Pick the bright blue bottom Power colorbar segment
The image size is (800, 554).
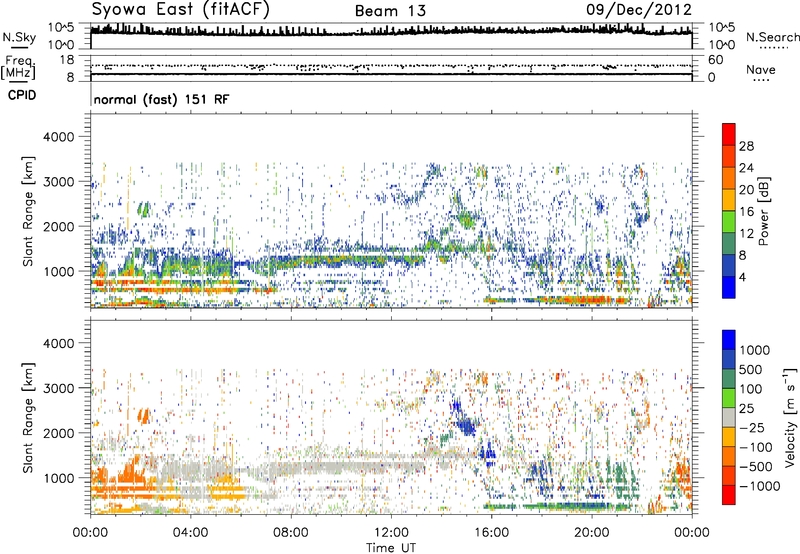tap(729, 288)
